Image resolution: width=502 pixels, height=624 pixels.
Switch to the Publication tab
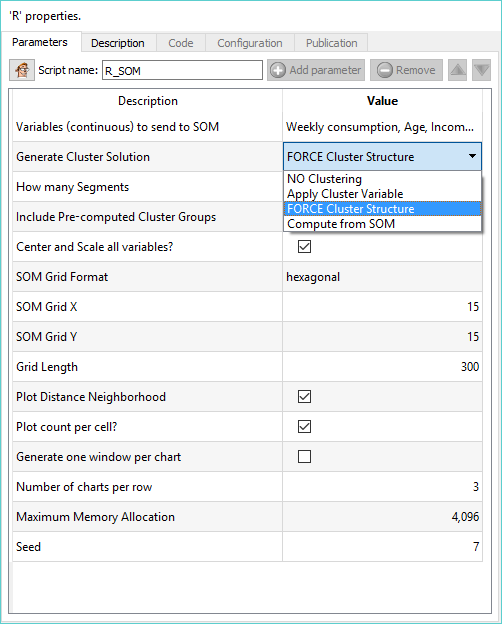tap(331, 43)
